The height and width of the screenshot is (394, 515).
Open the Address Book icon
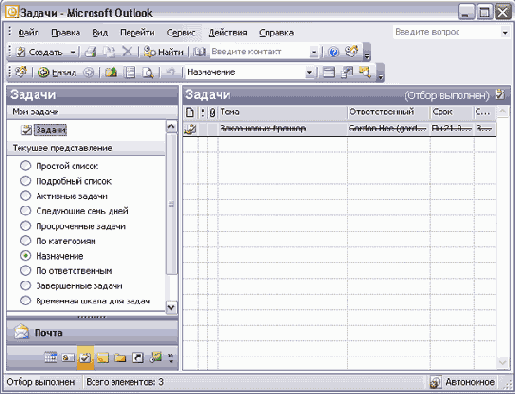click(200, 52)
